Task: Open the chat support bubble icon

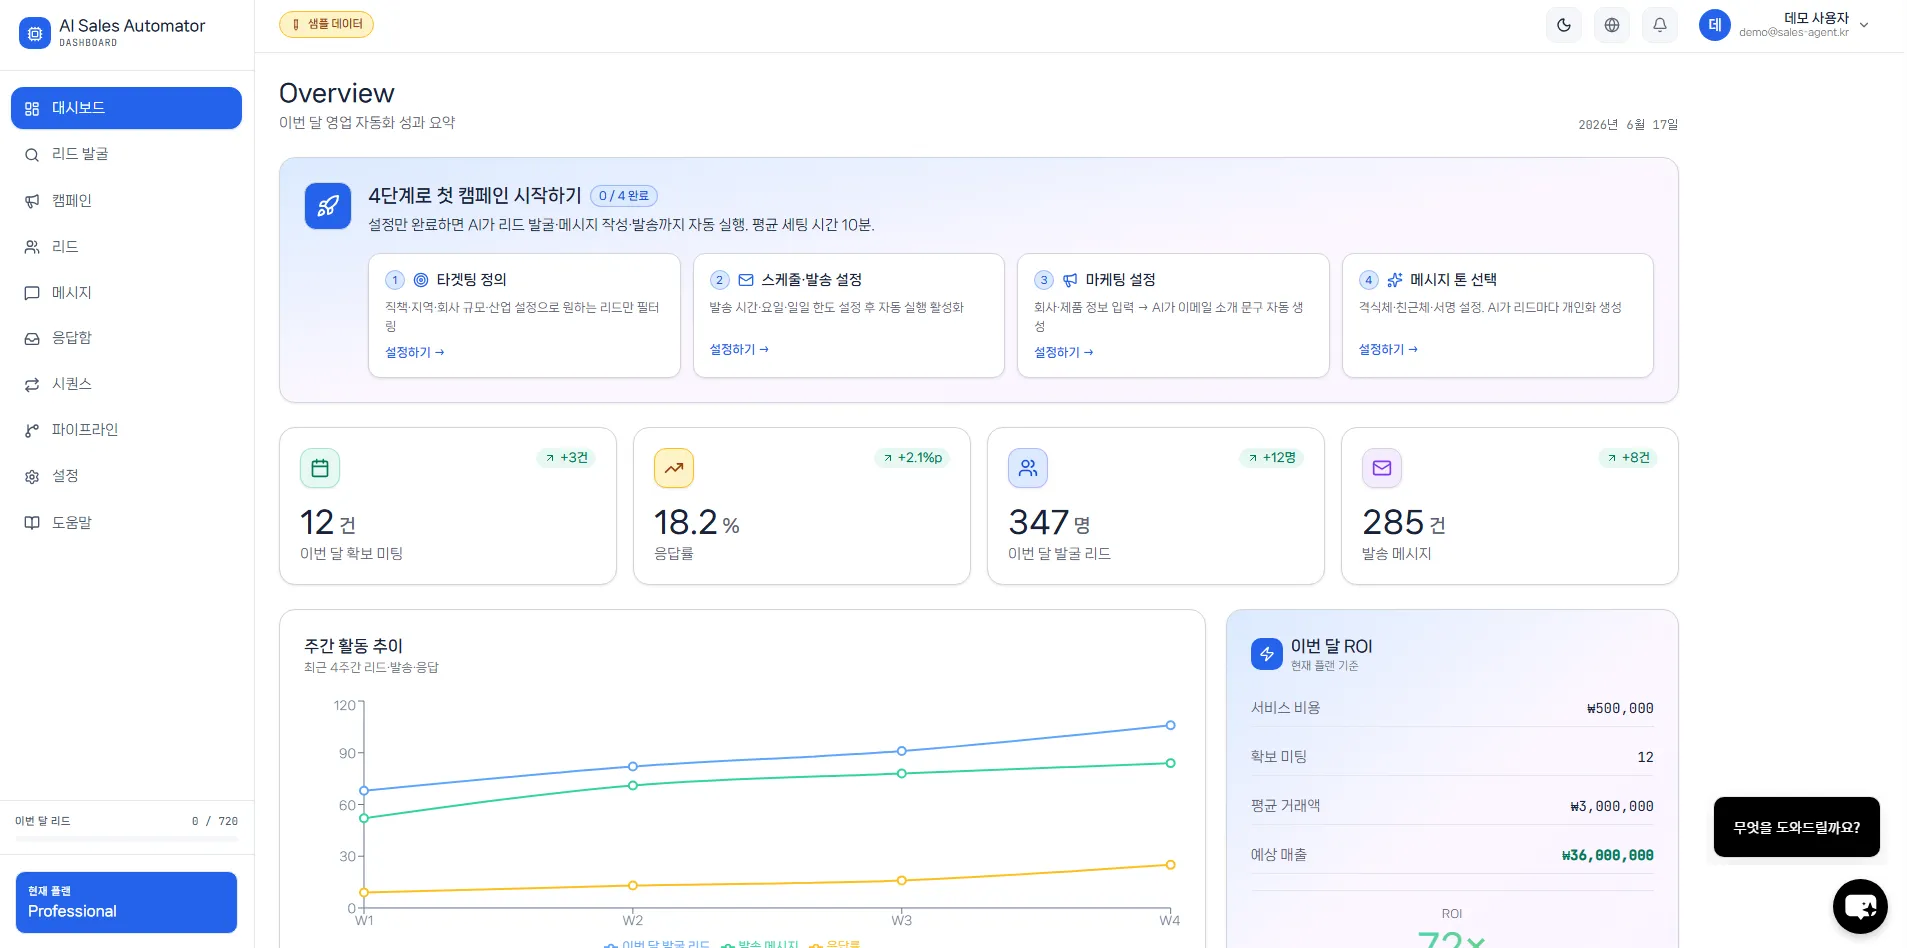Action: (1860, 907)
